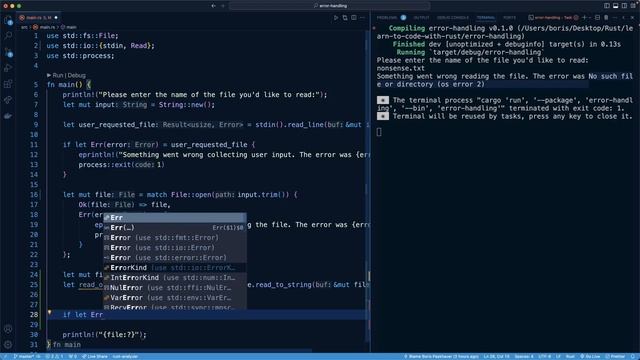Screen dimensions: 640x360
Task: Open the Live Share view in activity bar
Action: (8, 100)
